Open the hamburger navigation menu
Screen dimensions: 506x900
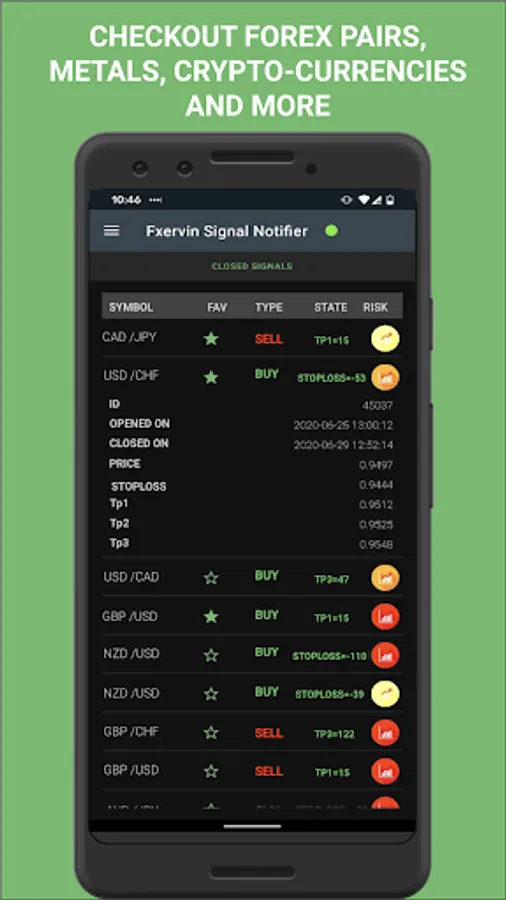pos(111,231)
